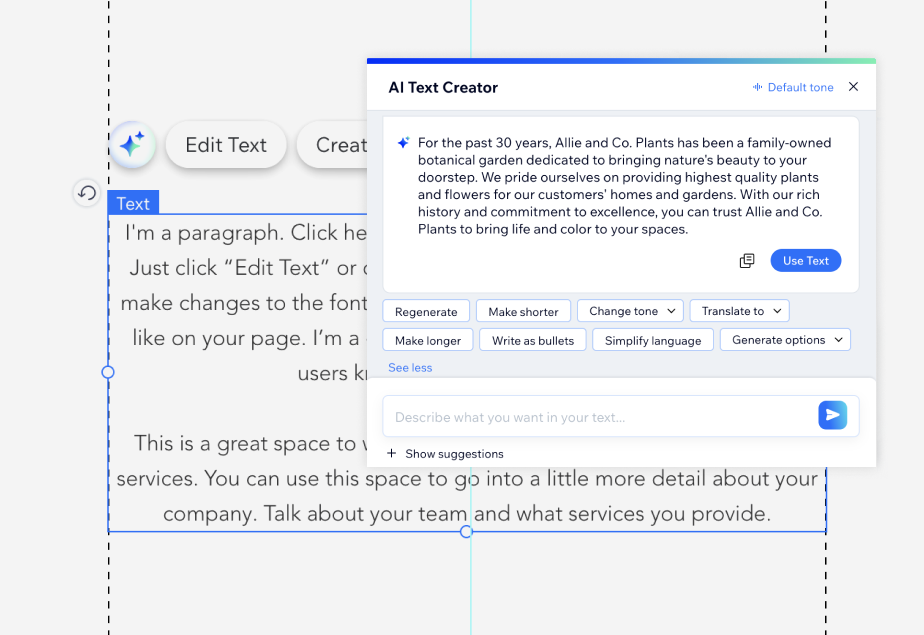Screen dimensions: 924x635
Task: Click Write as bullets
Action: point(533,340)
